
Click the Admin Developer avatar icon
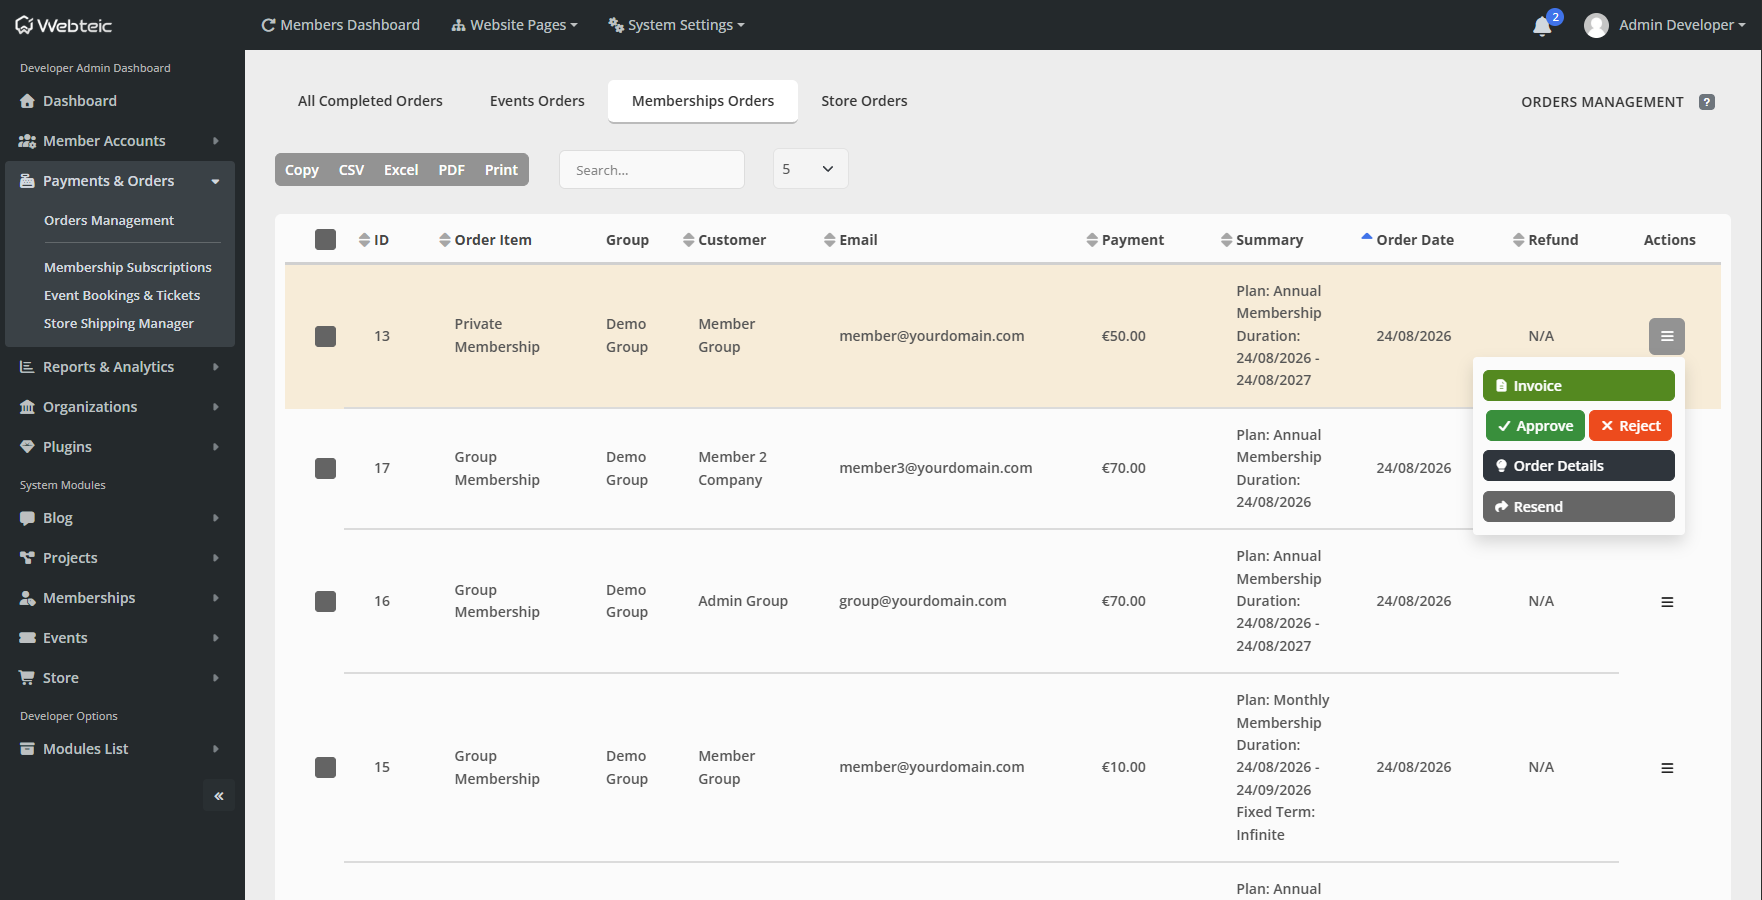pos(1597,25)
